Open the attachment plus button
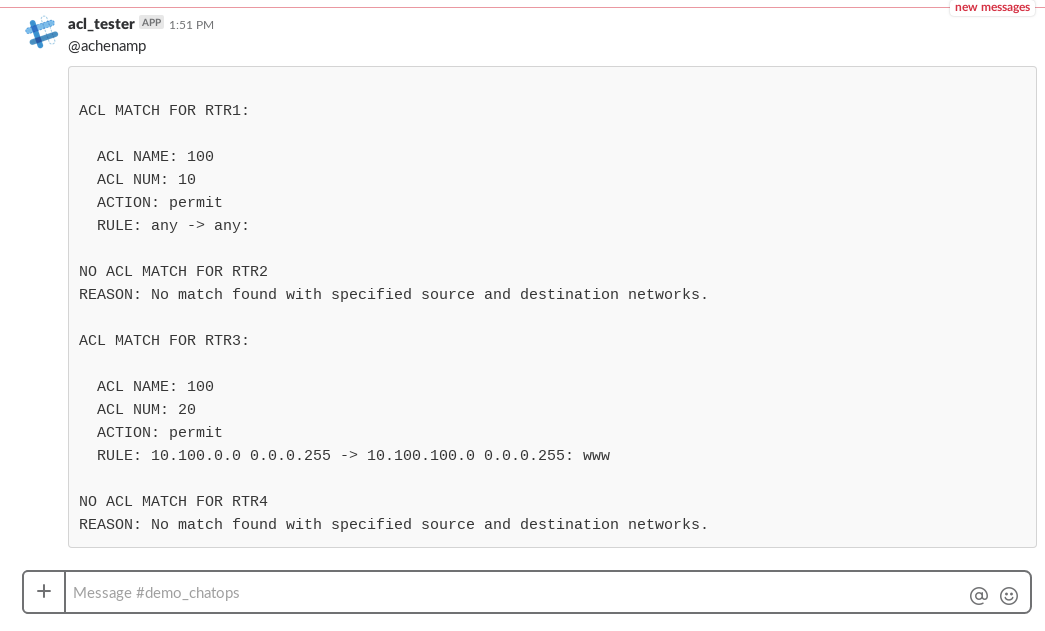This screenshot has height=631, width=1045. coord(44,592)
